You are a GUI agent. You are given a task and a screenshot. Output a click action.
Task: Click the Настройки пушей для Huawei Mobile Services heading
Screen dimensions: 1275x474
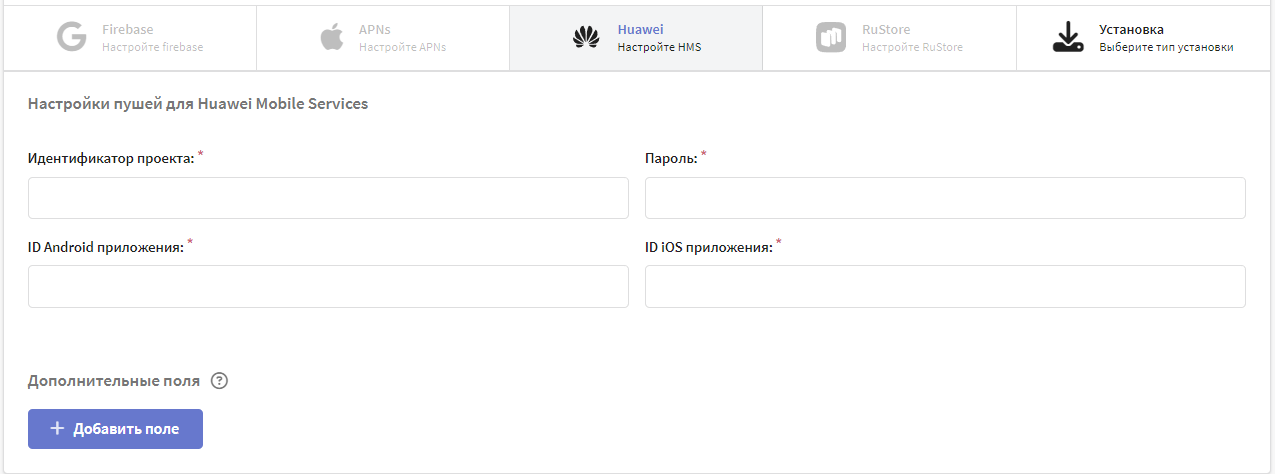tap(198, 103)
